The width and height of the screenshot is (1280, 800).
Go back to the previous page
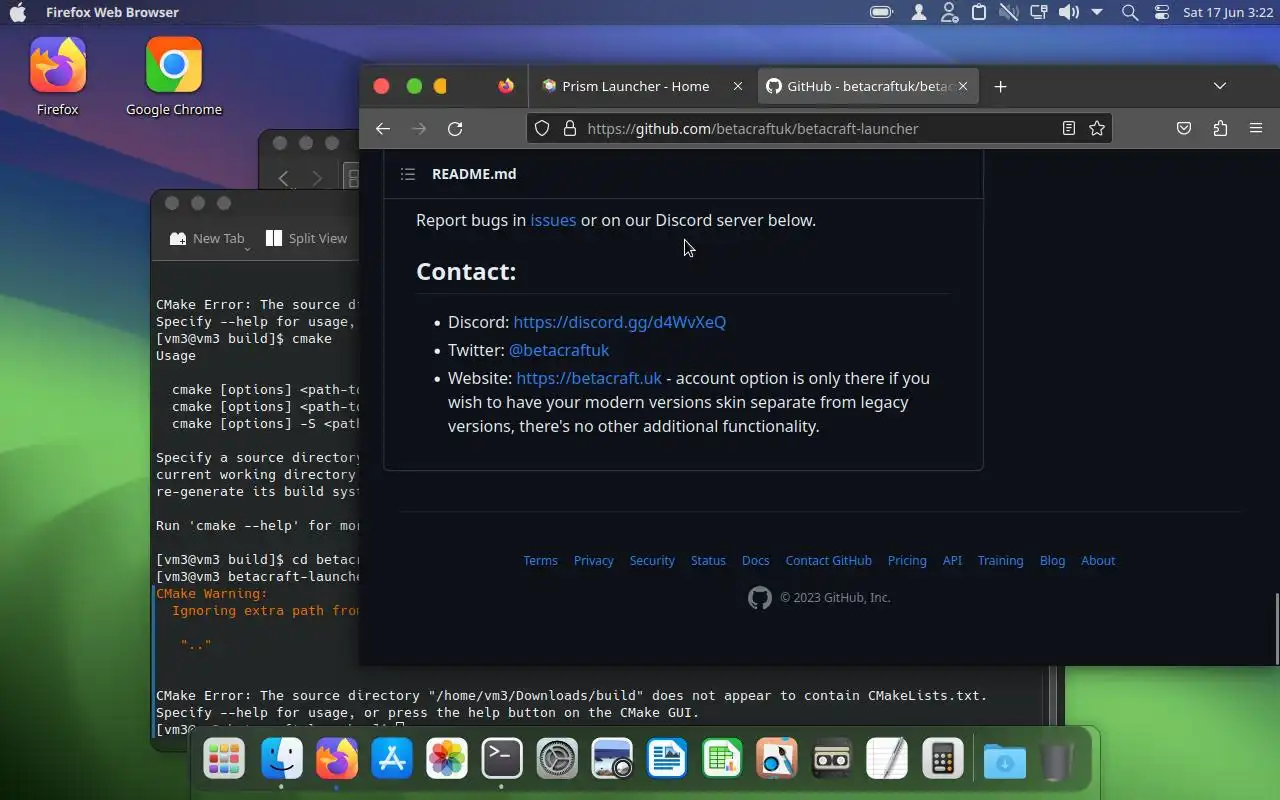pyautogui.click(x=383, y=128)
